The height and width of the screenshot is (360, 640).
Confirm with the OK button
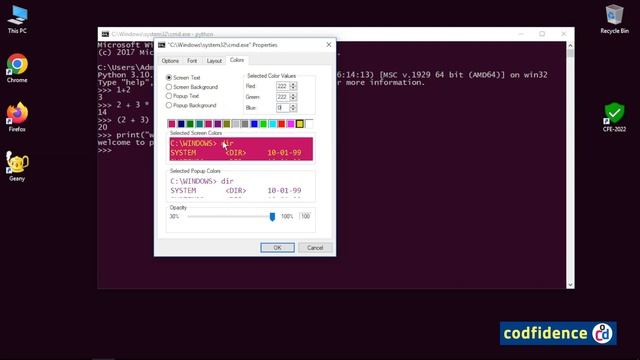[x=277, y=248]
